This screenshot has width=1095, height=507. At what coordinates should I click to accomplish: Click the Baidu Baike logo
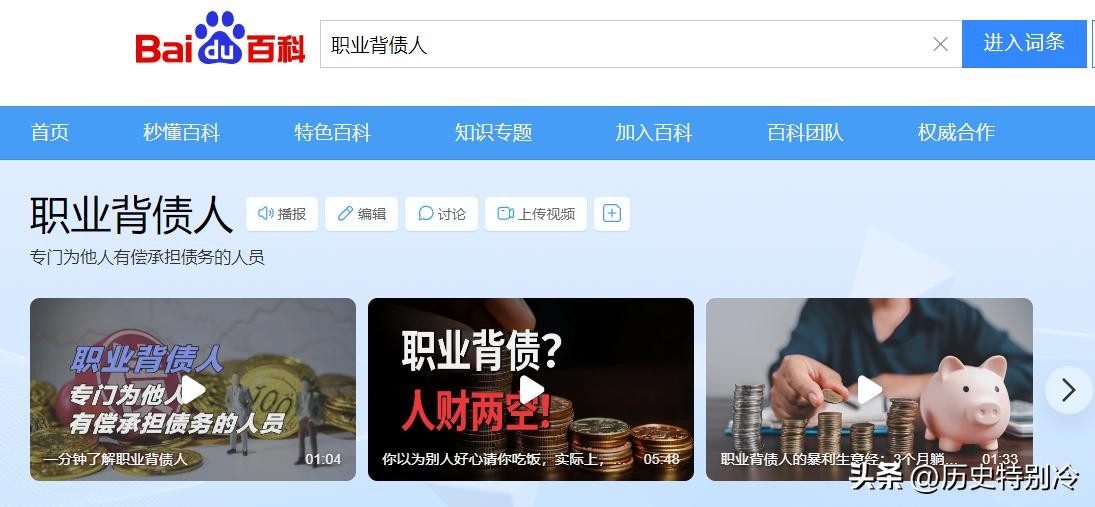pos(220,38)
